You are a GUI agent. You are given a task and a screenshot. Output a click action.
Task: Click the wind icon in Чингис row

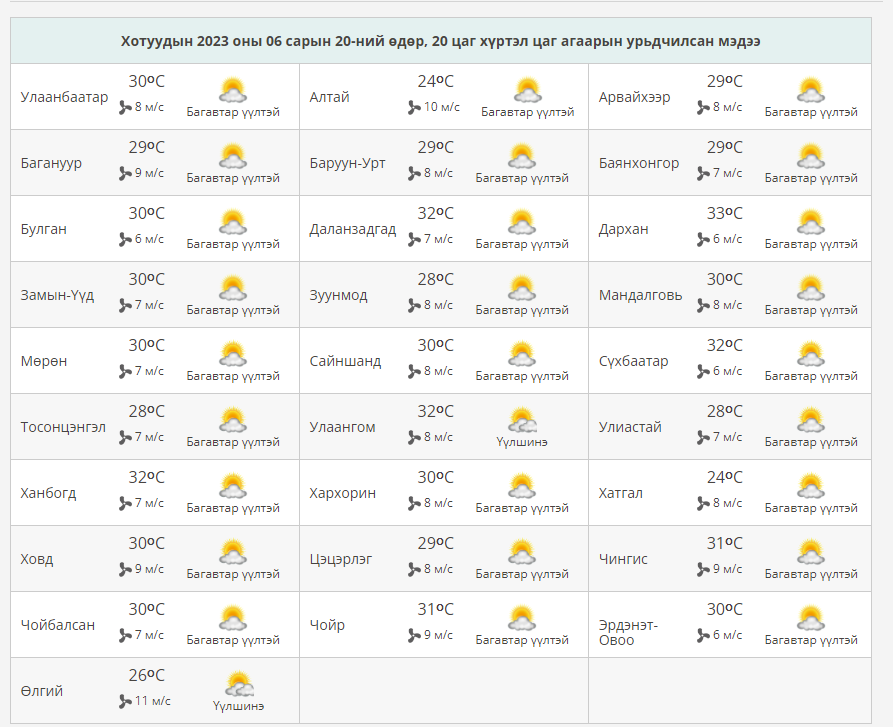coord(704,569)
